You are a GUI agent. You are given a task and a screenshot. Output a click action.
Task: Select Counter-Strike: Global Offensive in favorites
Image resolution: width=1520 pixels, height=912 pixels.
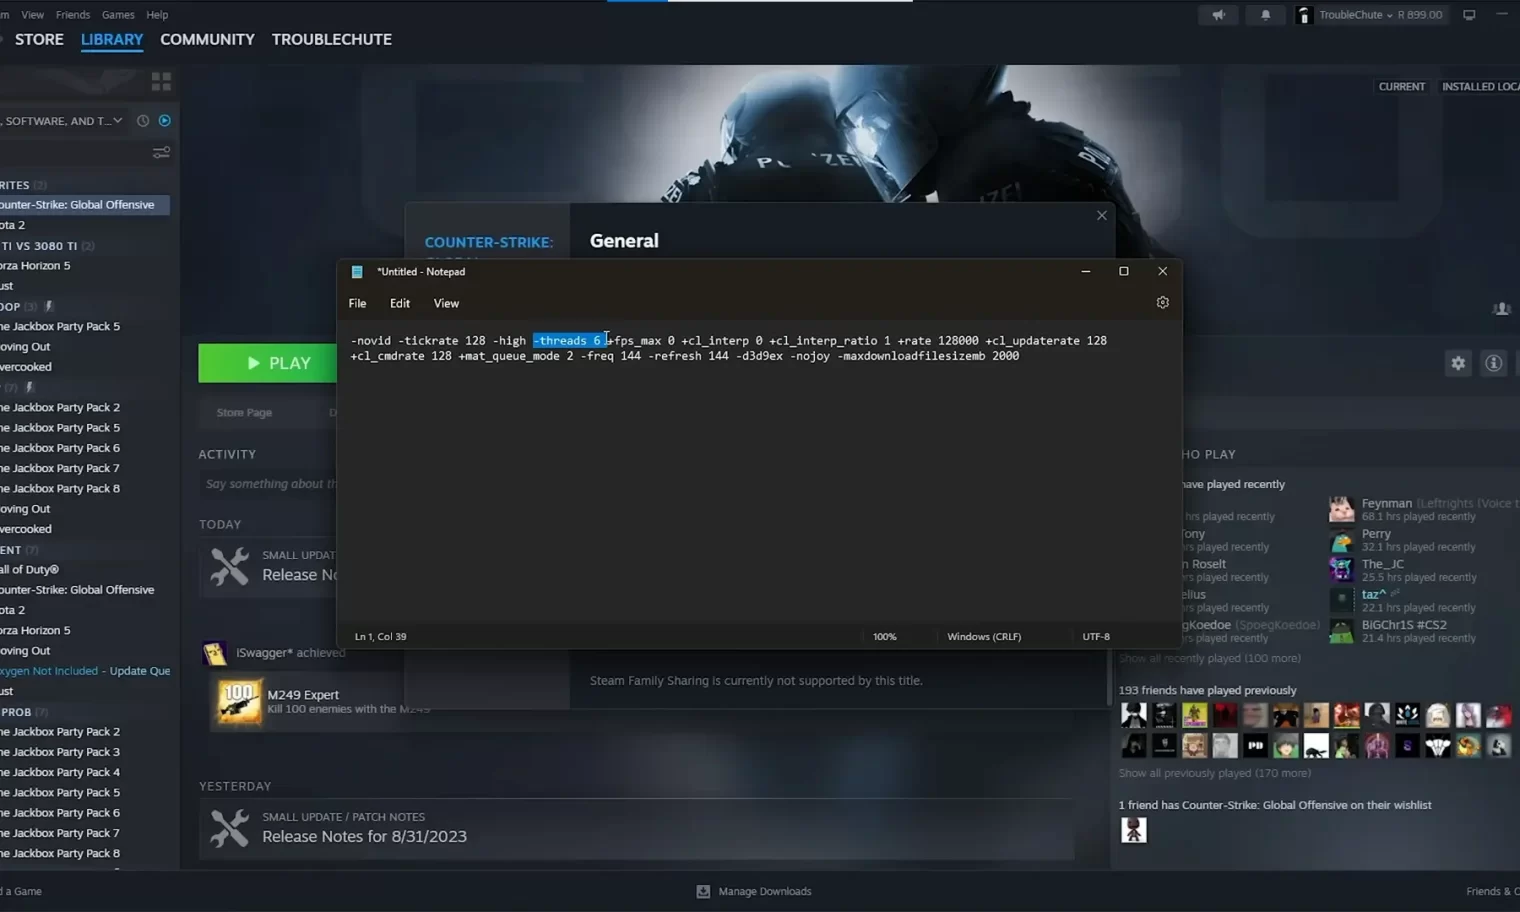(x=85, y=205)
